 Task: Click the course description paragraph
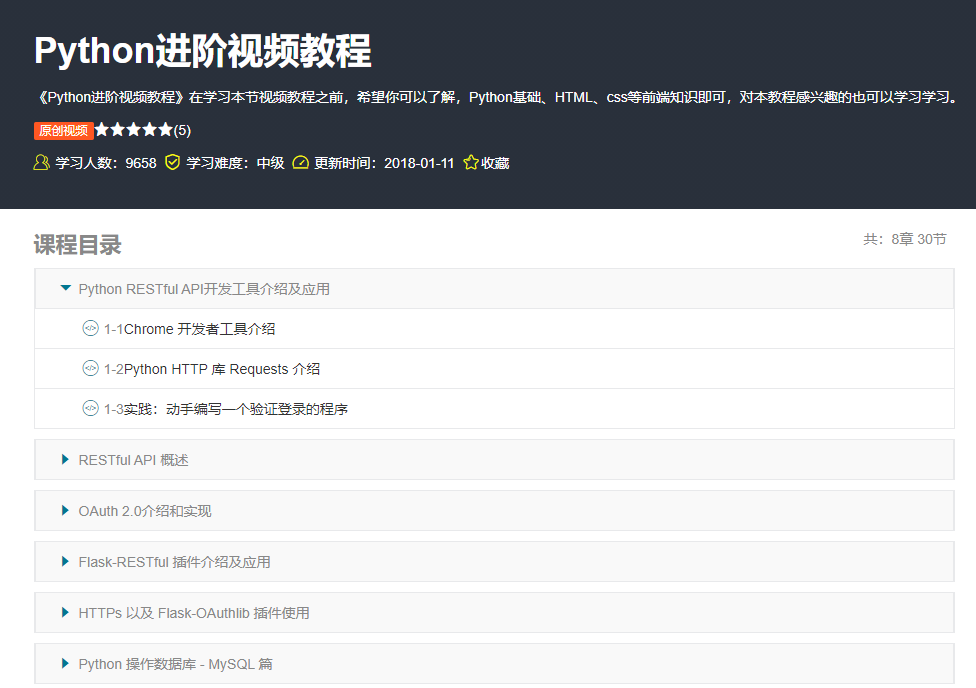(x=498, y=97)
